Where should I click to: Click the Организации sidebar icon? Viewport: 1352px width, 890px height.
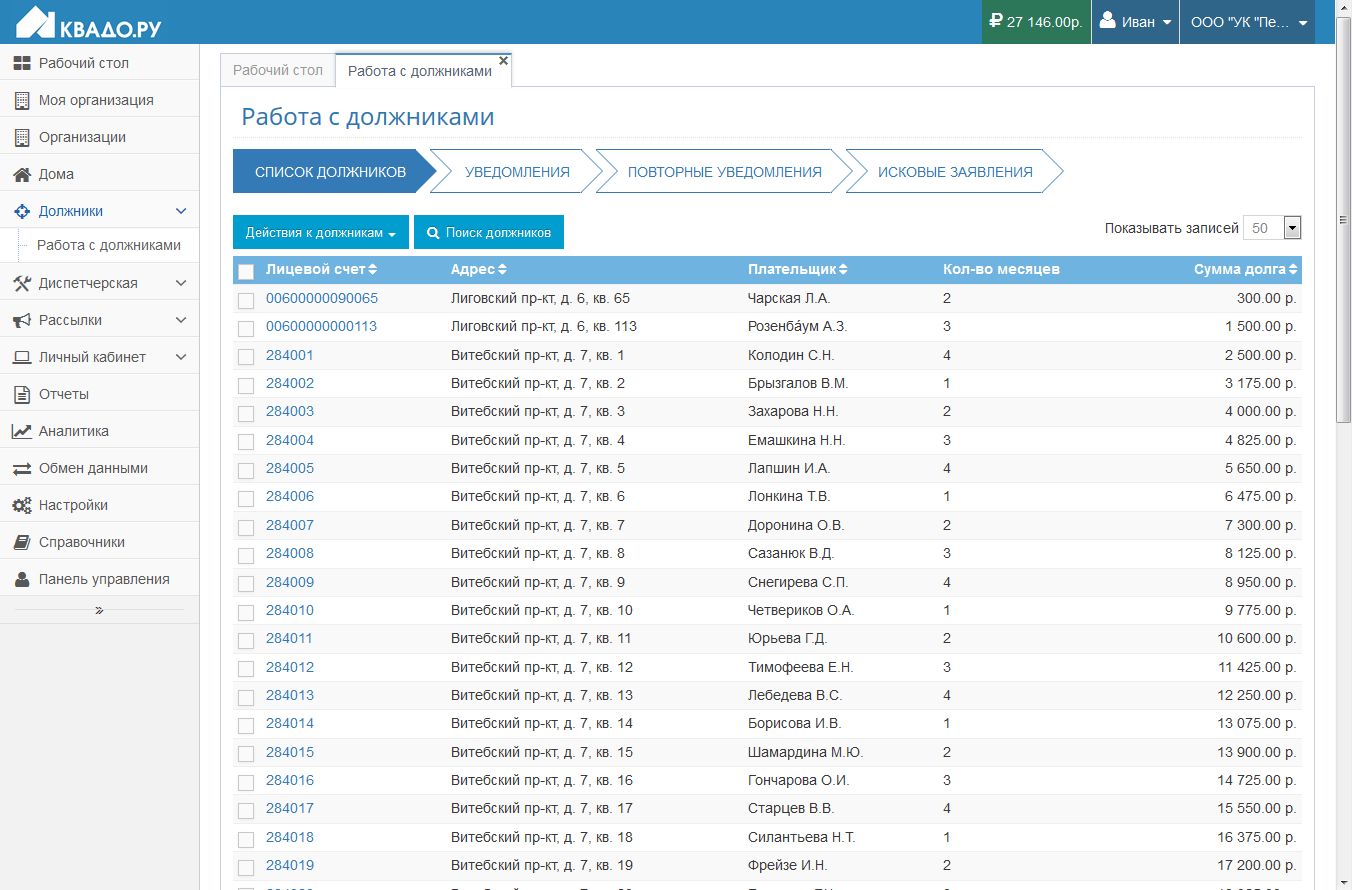pyautogui.click(x=21, y=137)
